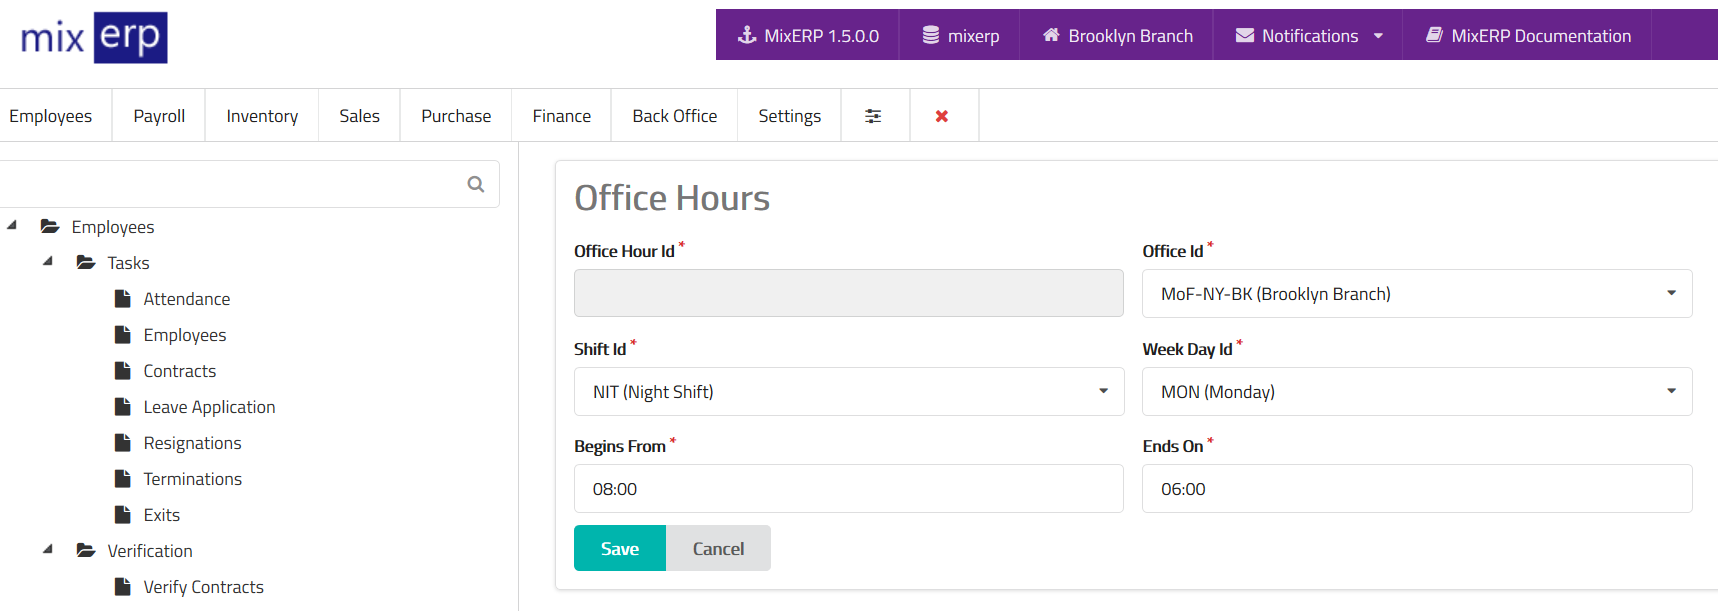Open the Shift Id dropdown
Screen dimensions: 1718x611
click(848, 392)
